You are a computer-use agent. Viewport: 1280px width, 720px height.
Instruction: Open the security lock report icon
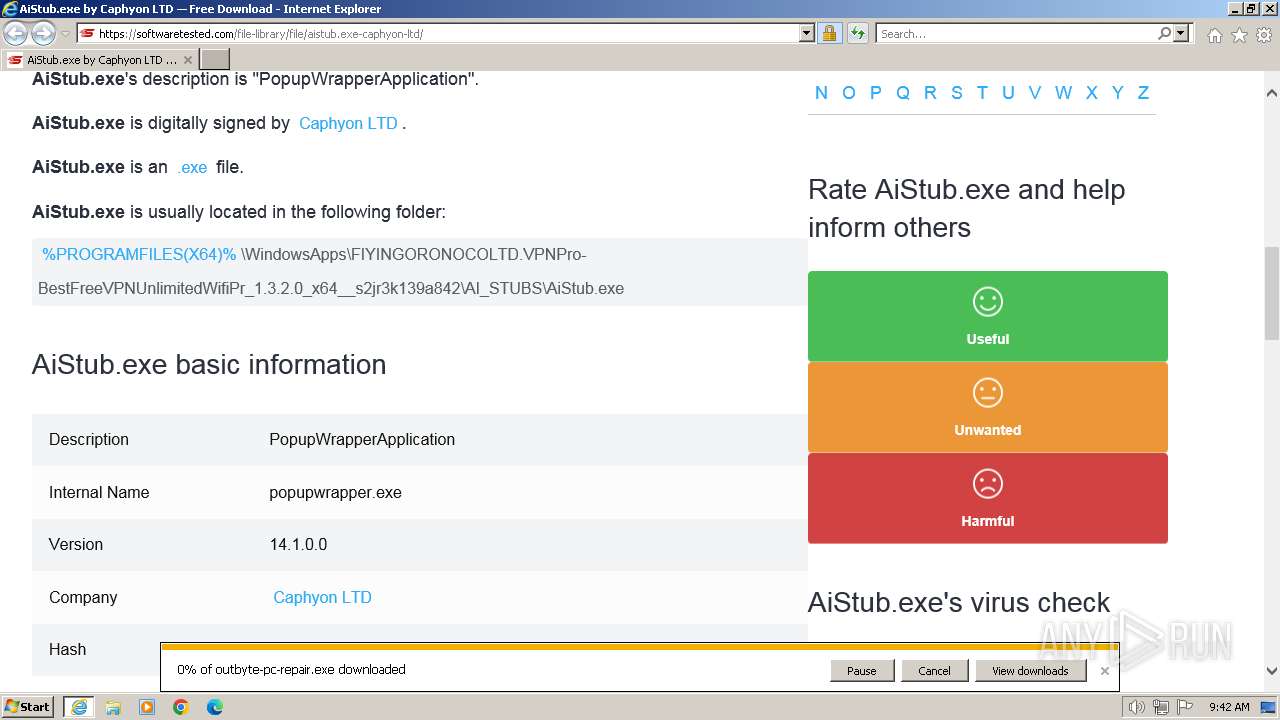(829, 33)
